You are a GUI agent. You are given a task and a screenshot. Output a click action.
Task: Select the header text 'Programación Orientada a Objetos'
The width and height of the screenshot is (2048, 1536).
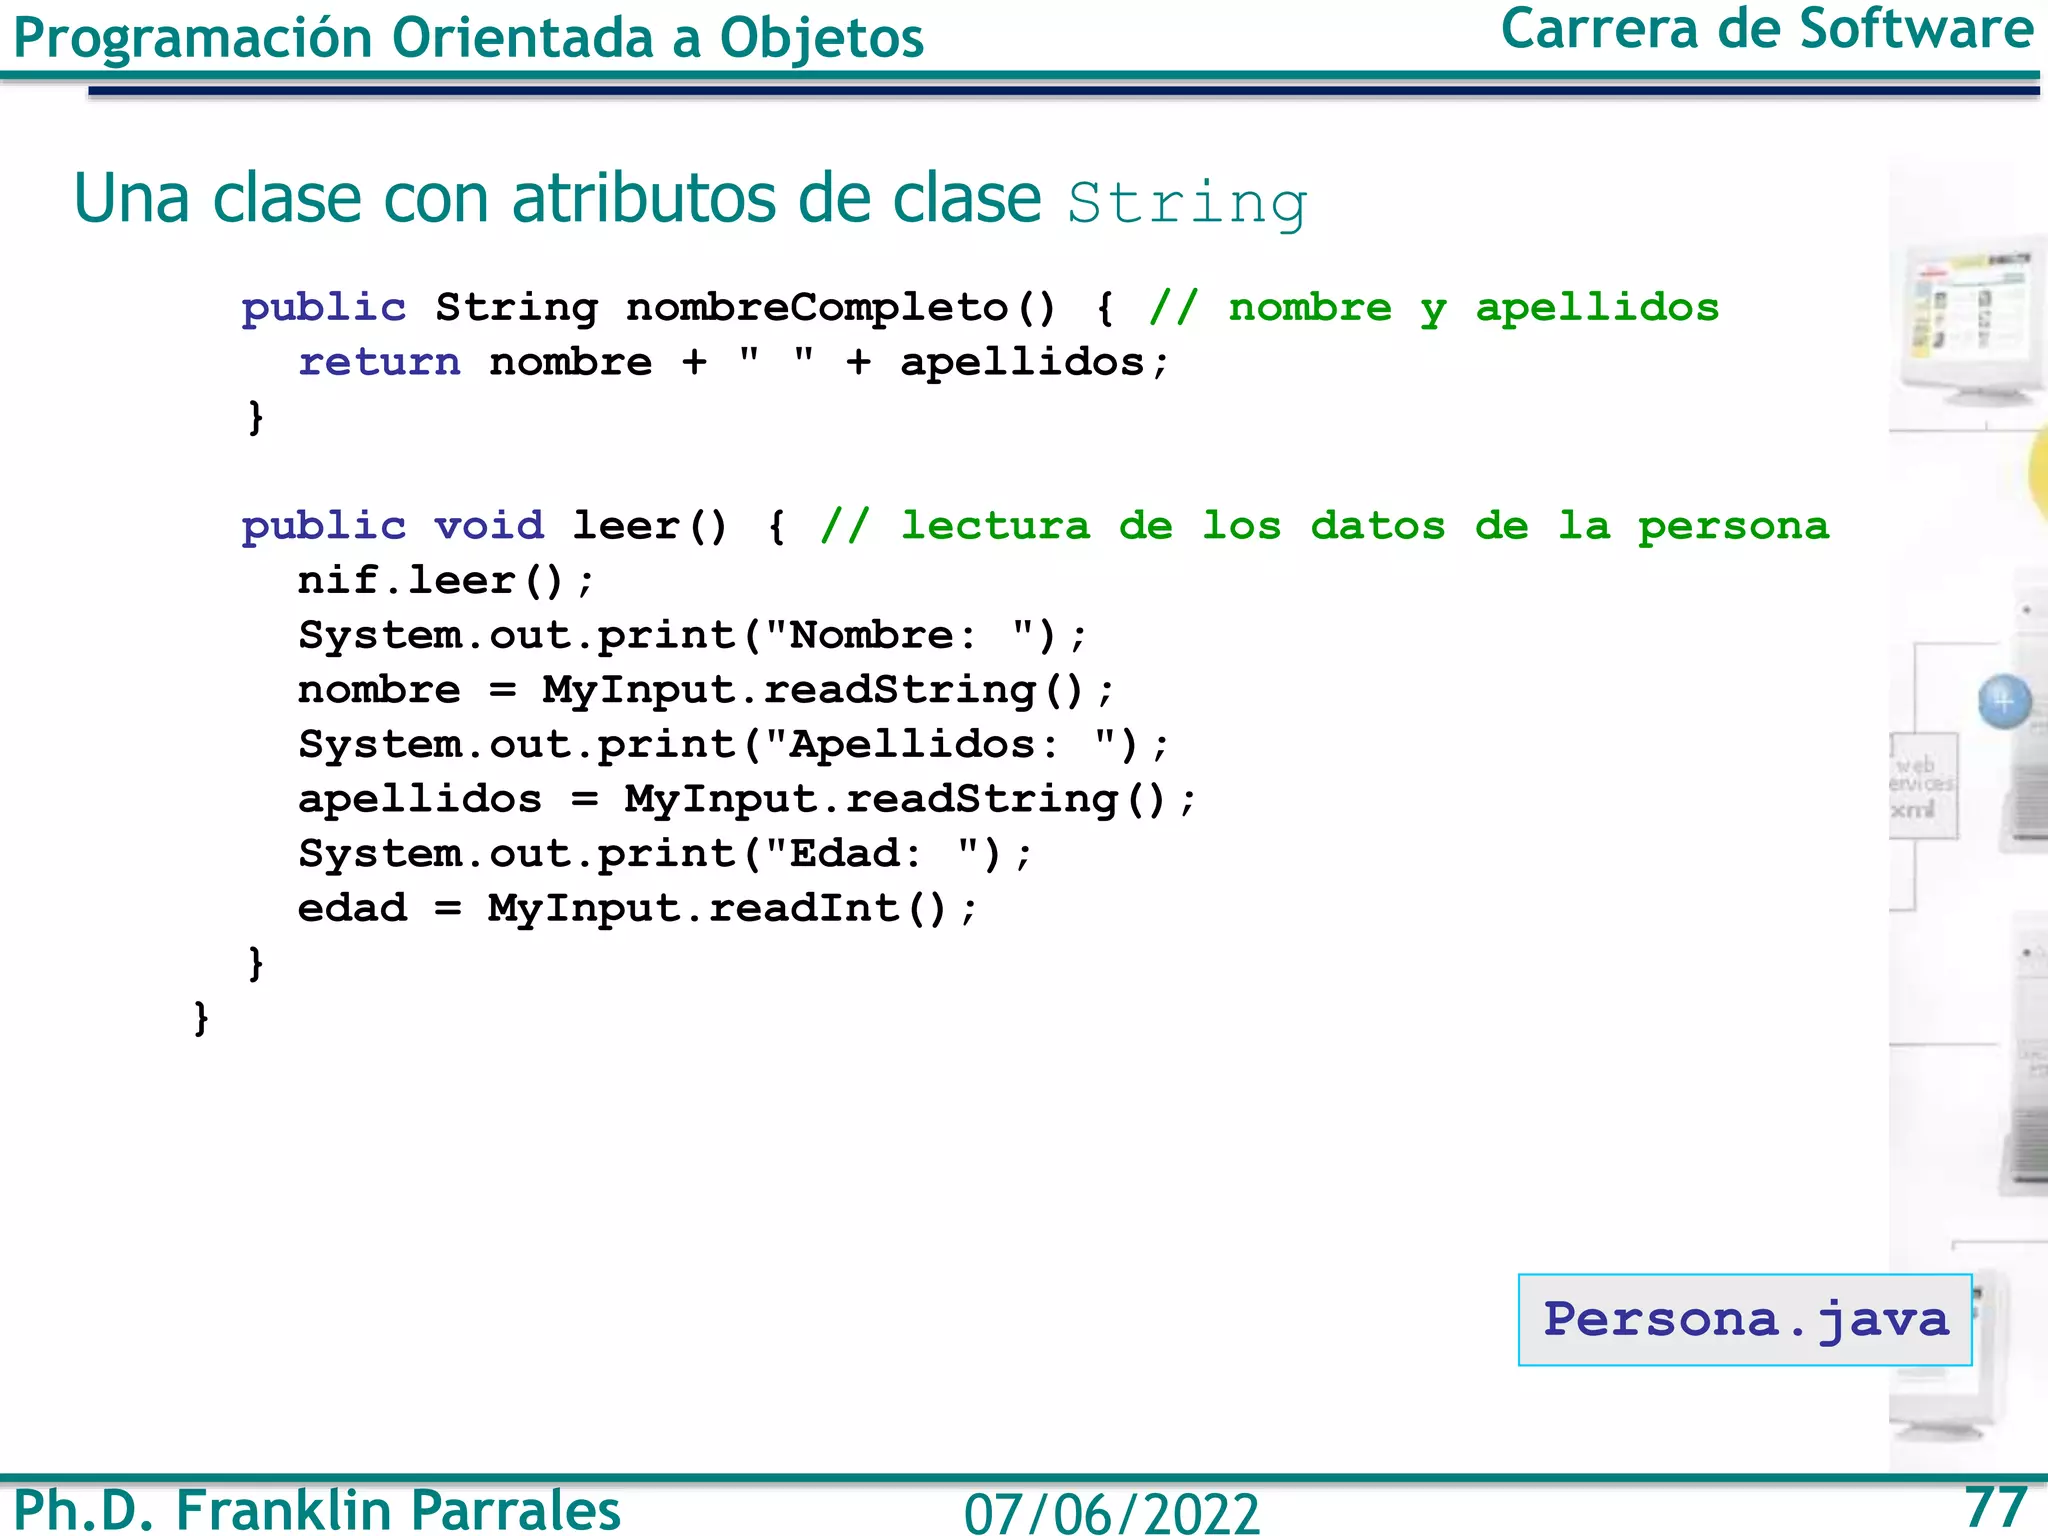[468, 38]
